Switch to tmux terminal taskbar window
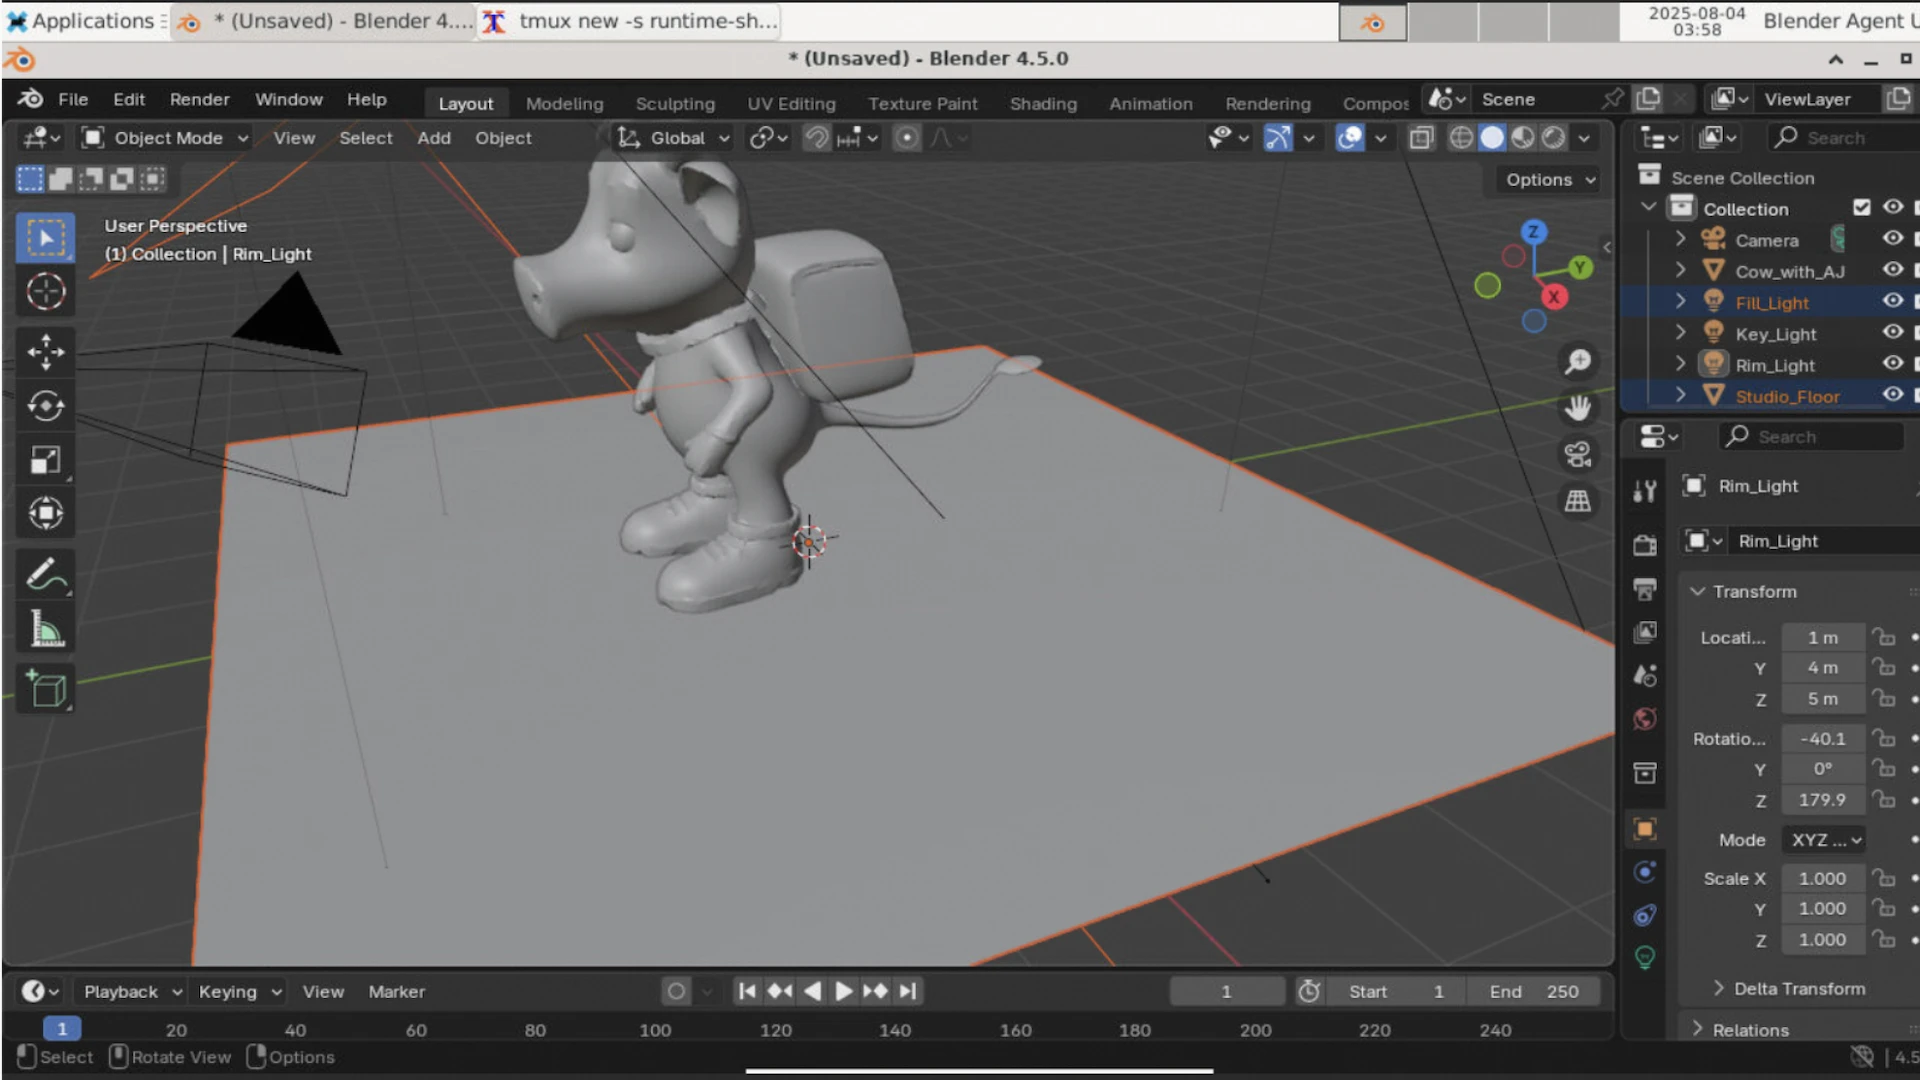The height and width of the screenshot is (1080, 1920). point(630,20)
